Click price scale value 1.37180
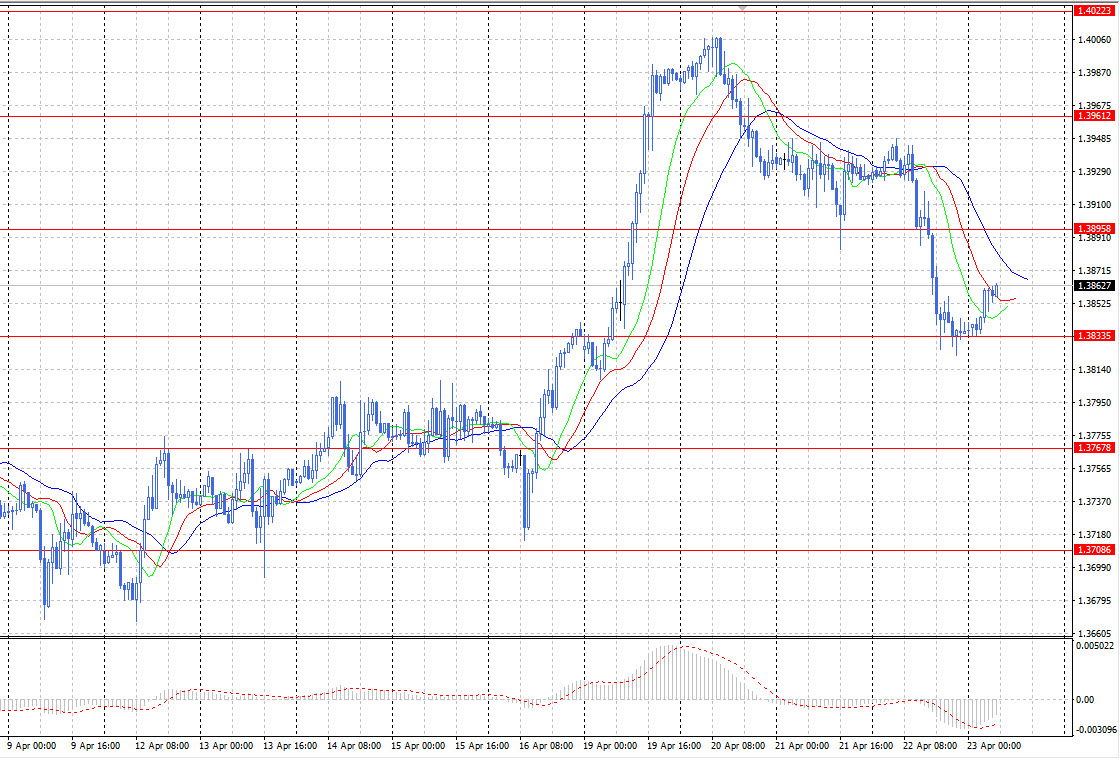This screenshot has width=1120, height=758. point(1094,535)
